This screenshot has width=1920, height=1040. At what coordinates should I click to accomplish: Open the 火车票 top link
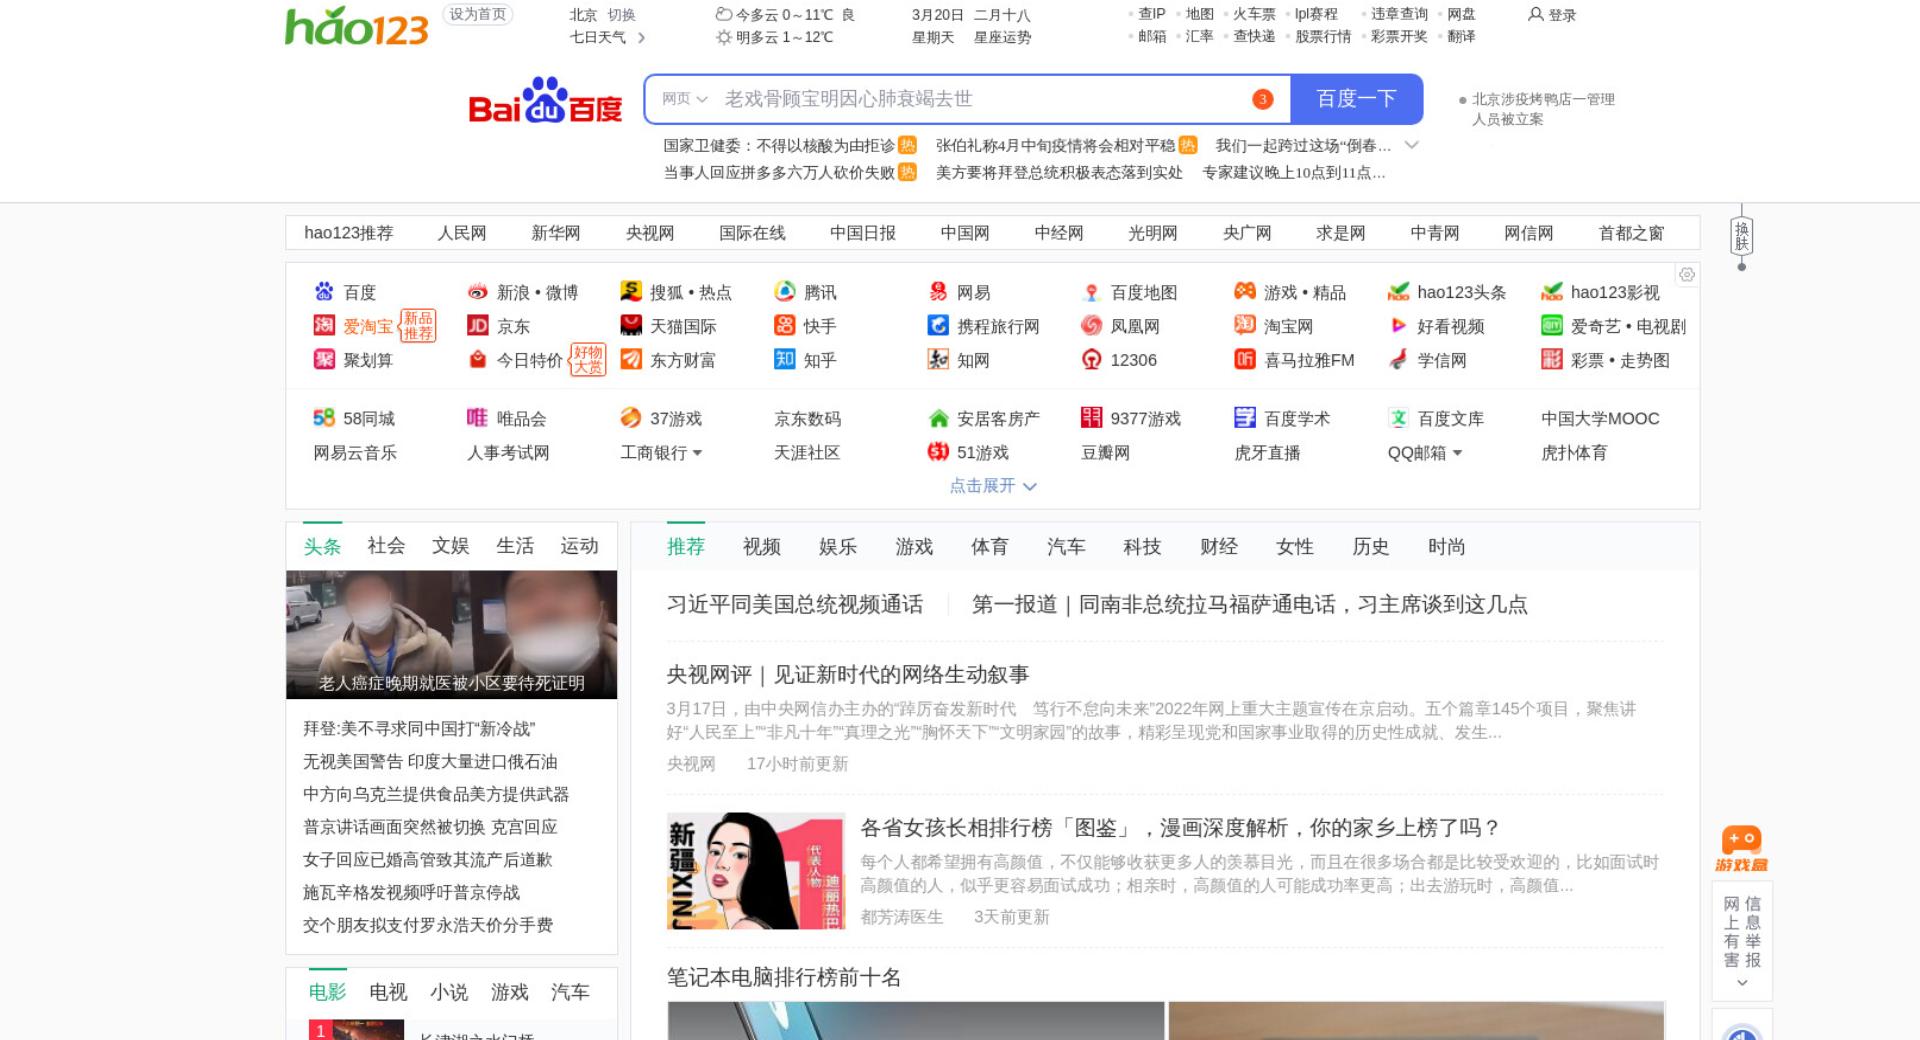(1254, 14)
